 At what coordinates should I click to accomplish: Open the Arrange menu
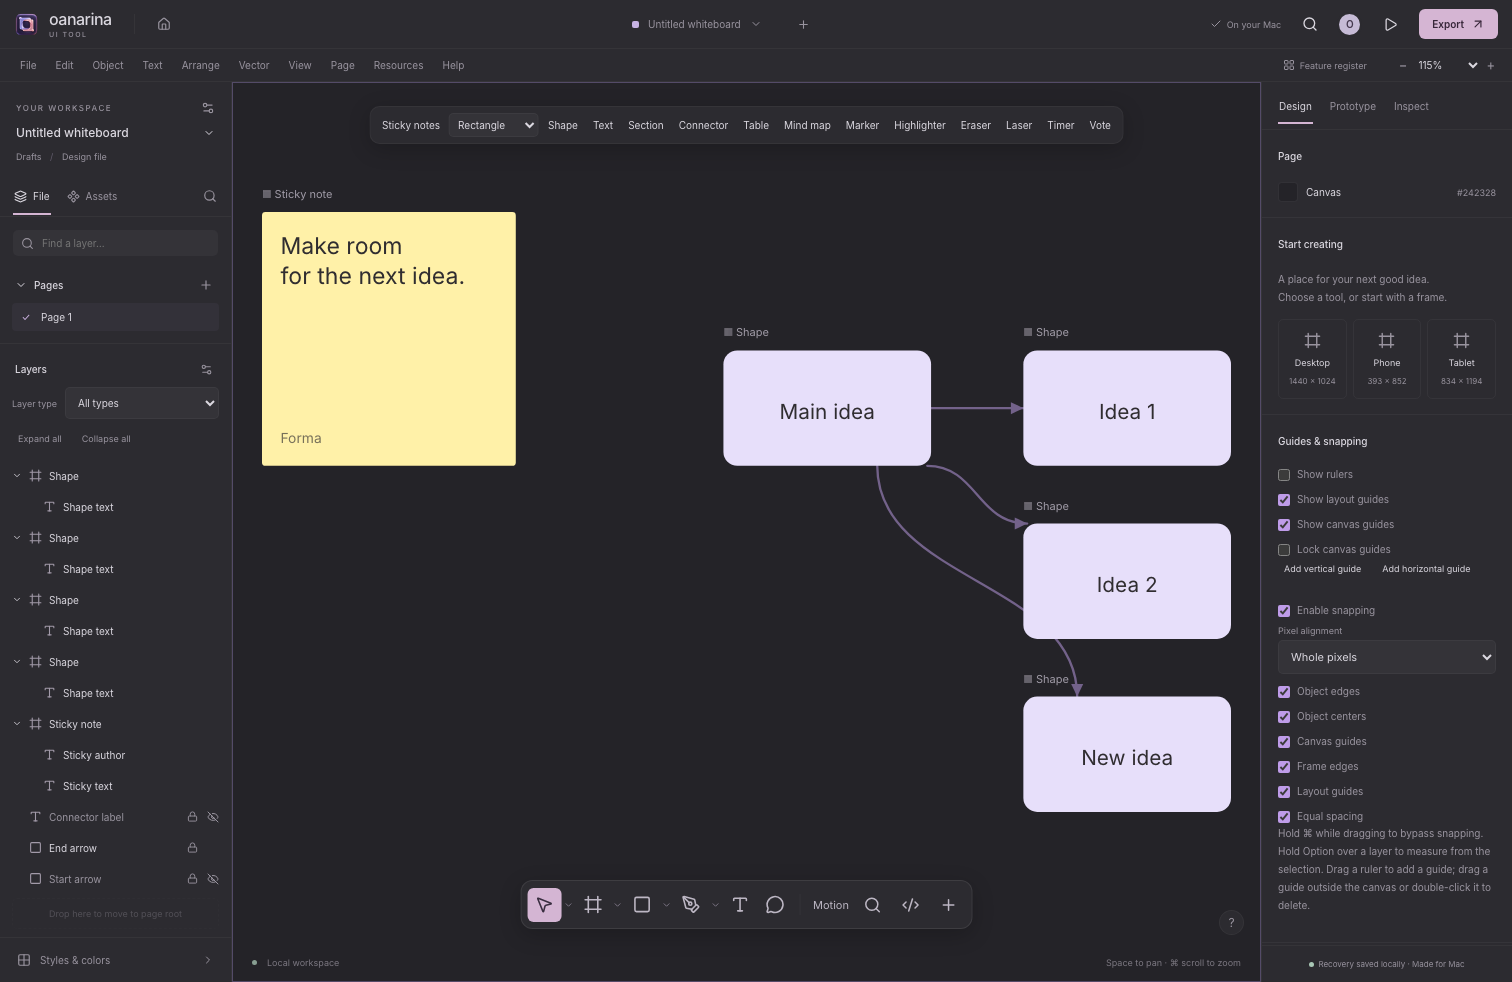pyautogui.click(x=200, y=65)
